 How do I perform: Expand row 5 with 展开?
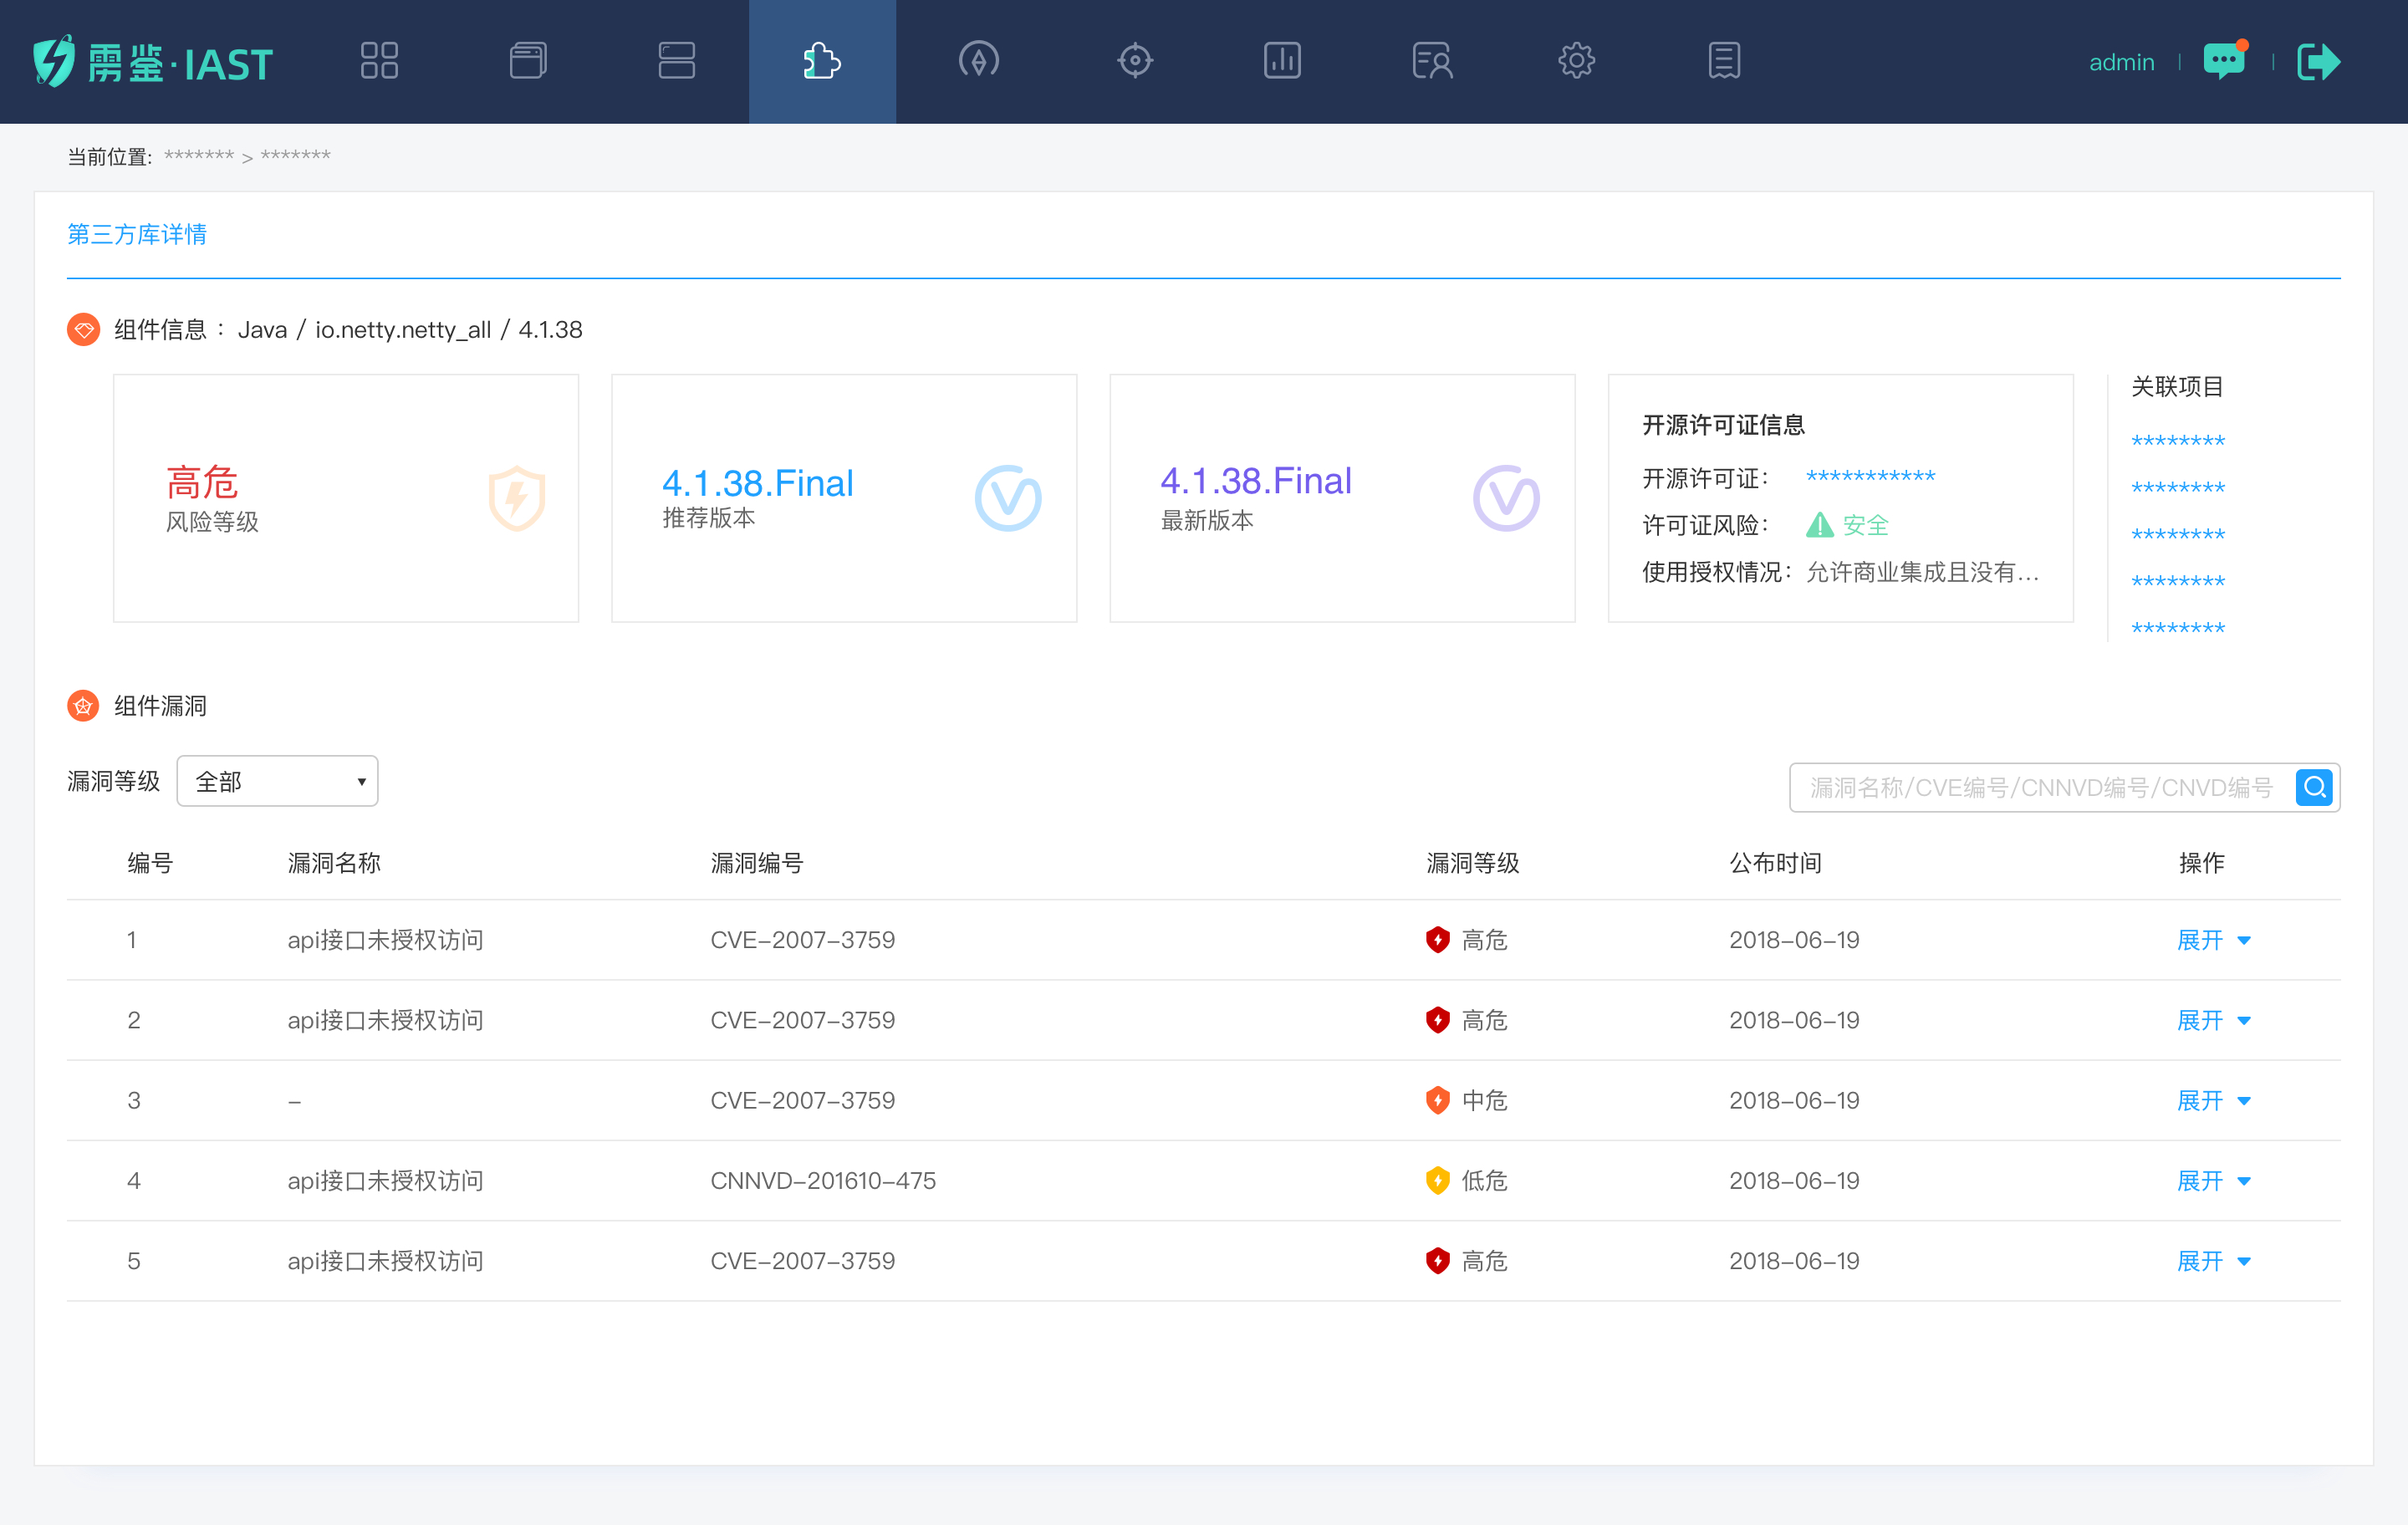[2213, 1261]
